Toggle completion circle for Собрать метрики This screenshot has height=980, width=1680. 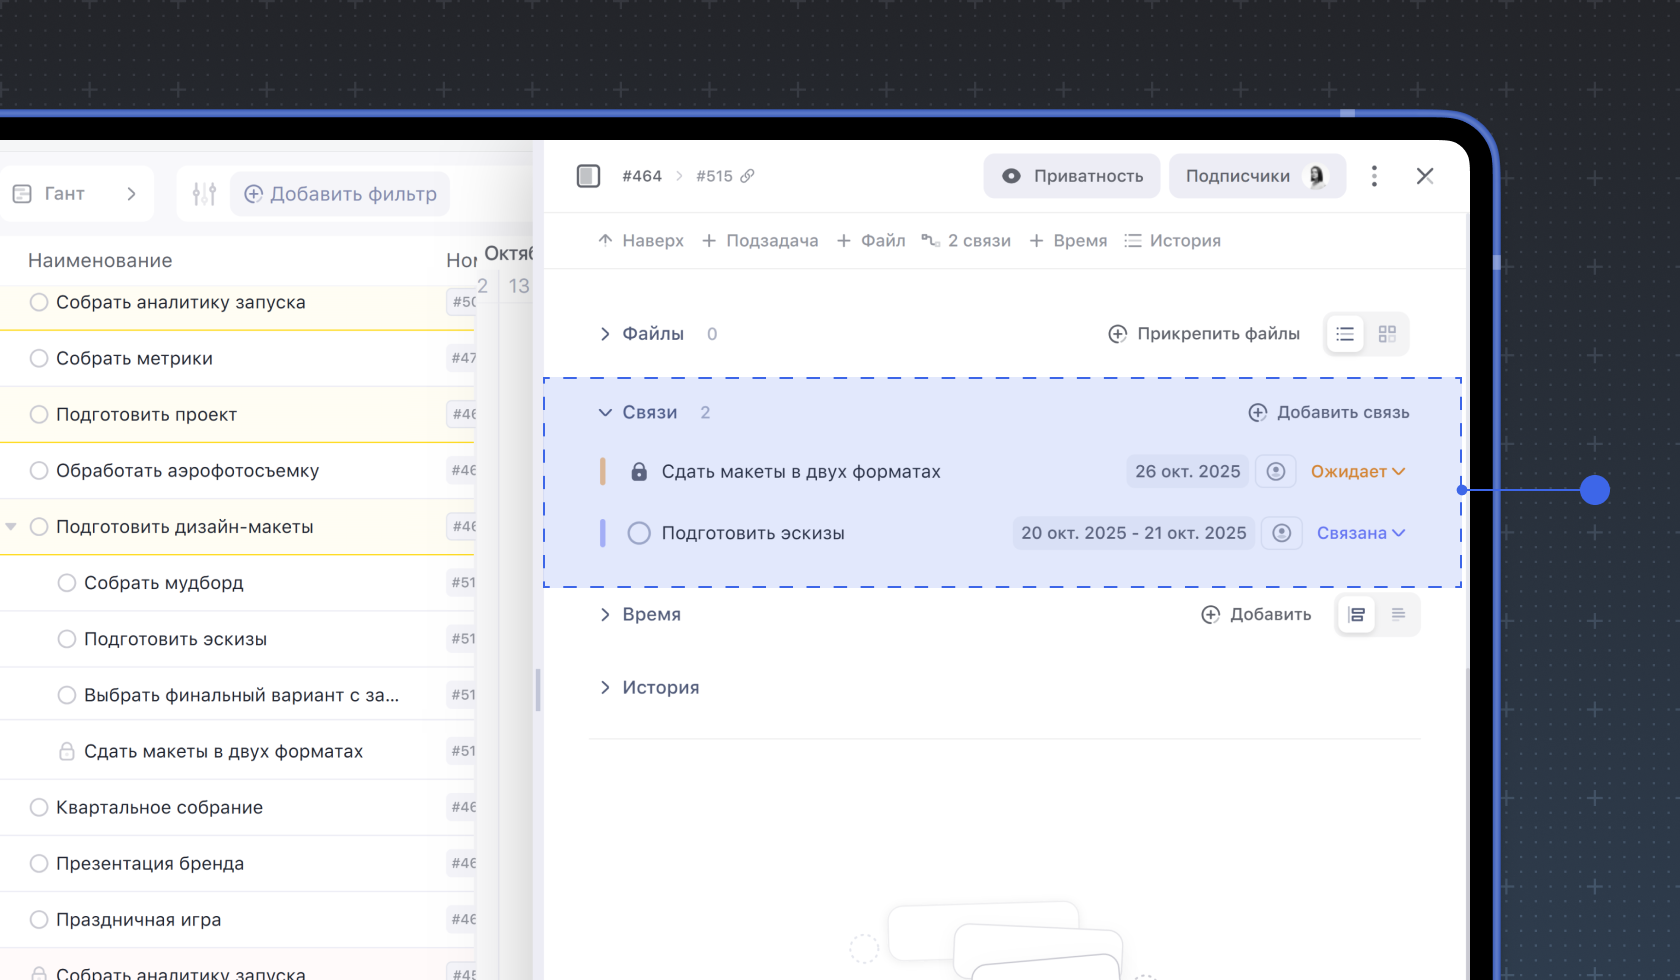click(x=39, y=358)
